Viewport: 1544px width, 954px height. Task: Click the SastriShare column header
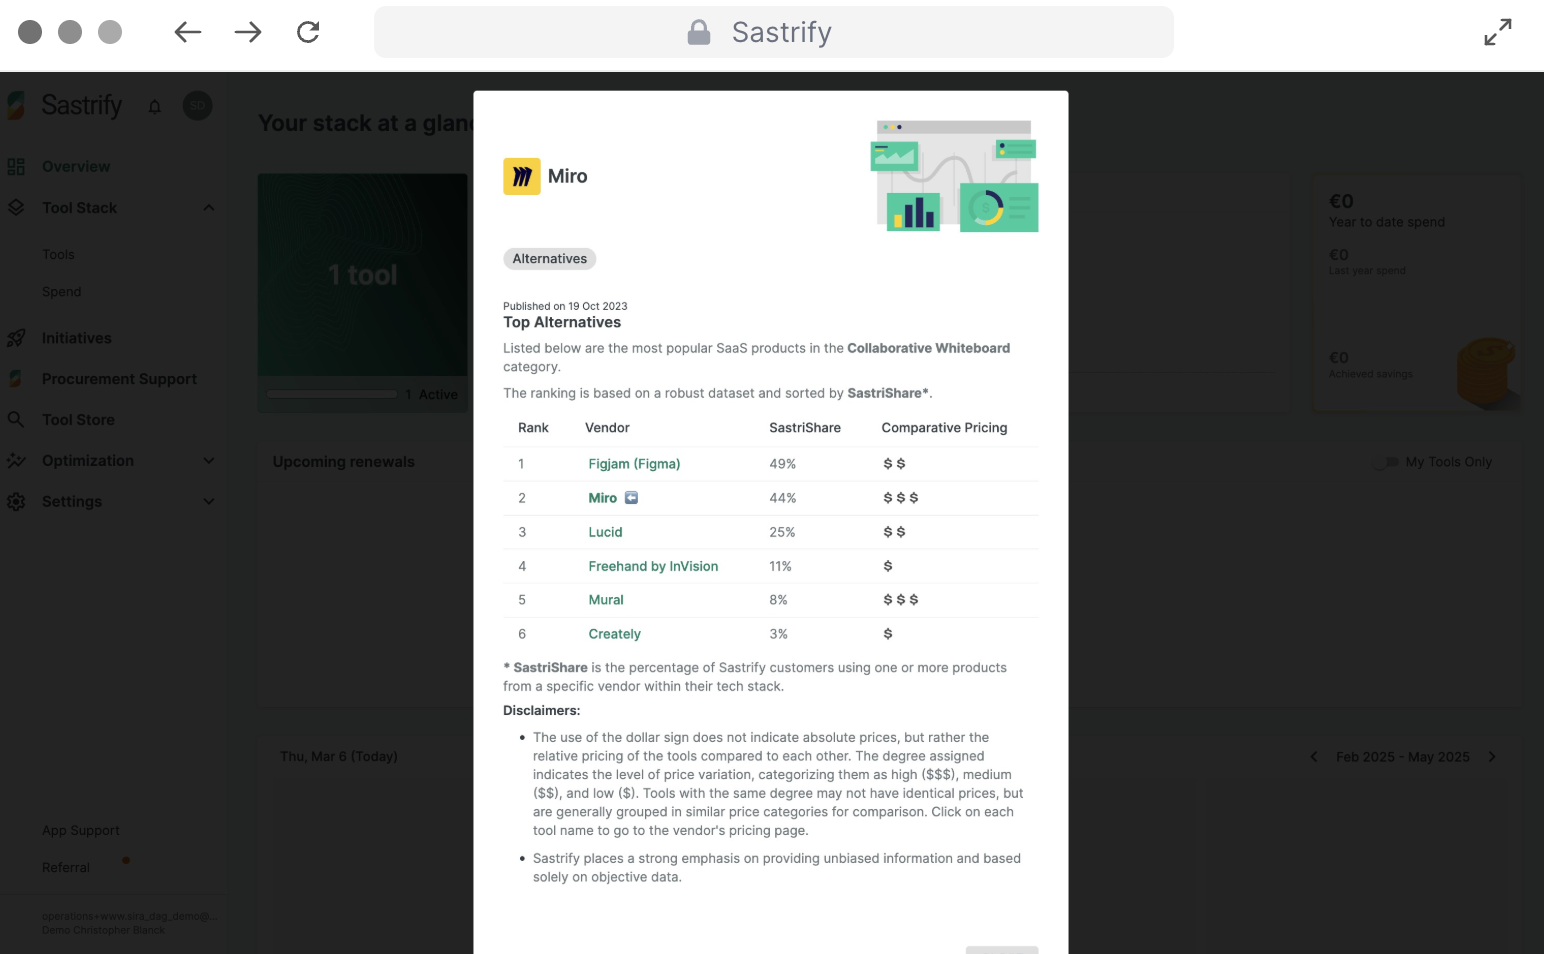point(805,428)
